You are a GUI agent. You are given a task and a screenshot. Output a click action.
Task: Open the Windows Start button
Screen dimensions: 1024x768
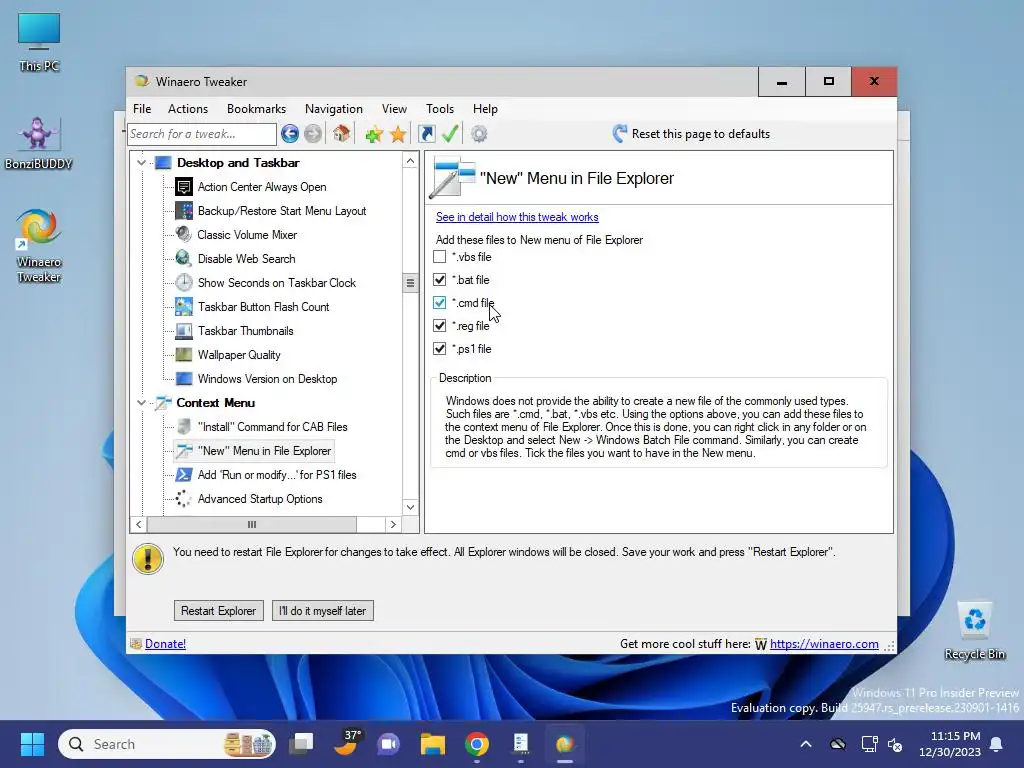point(32,744)
